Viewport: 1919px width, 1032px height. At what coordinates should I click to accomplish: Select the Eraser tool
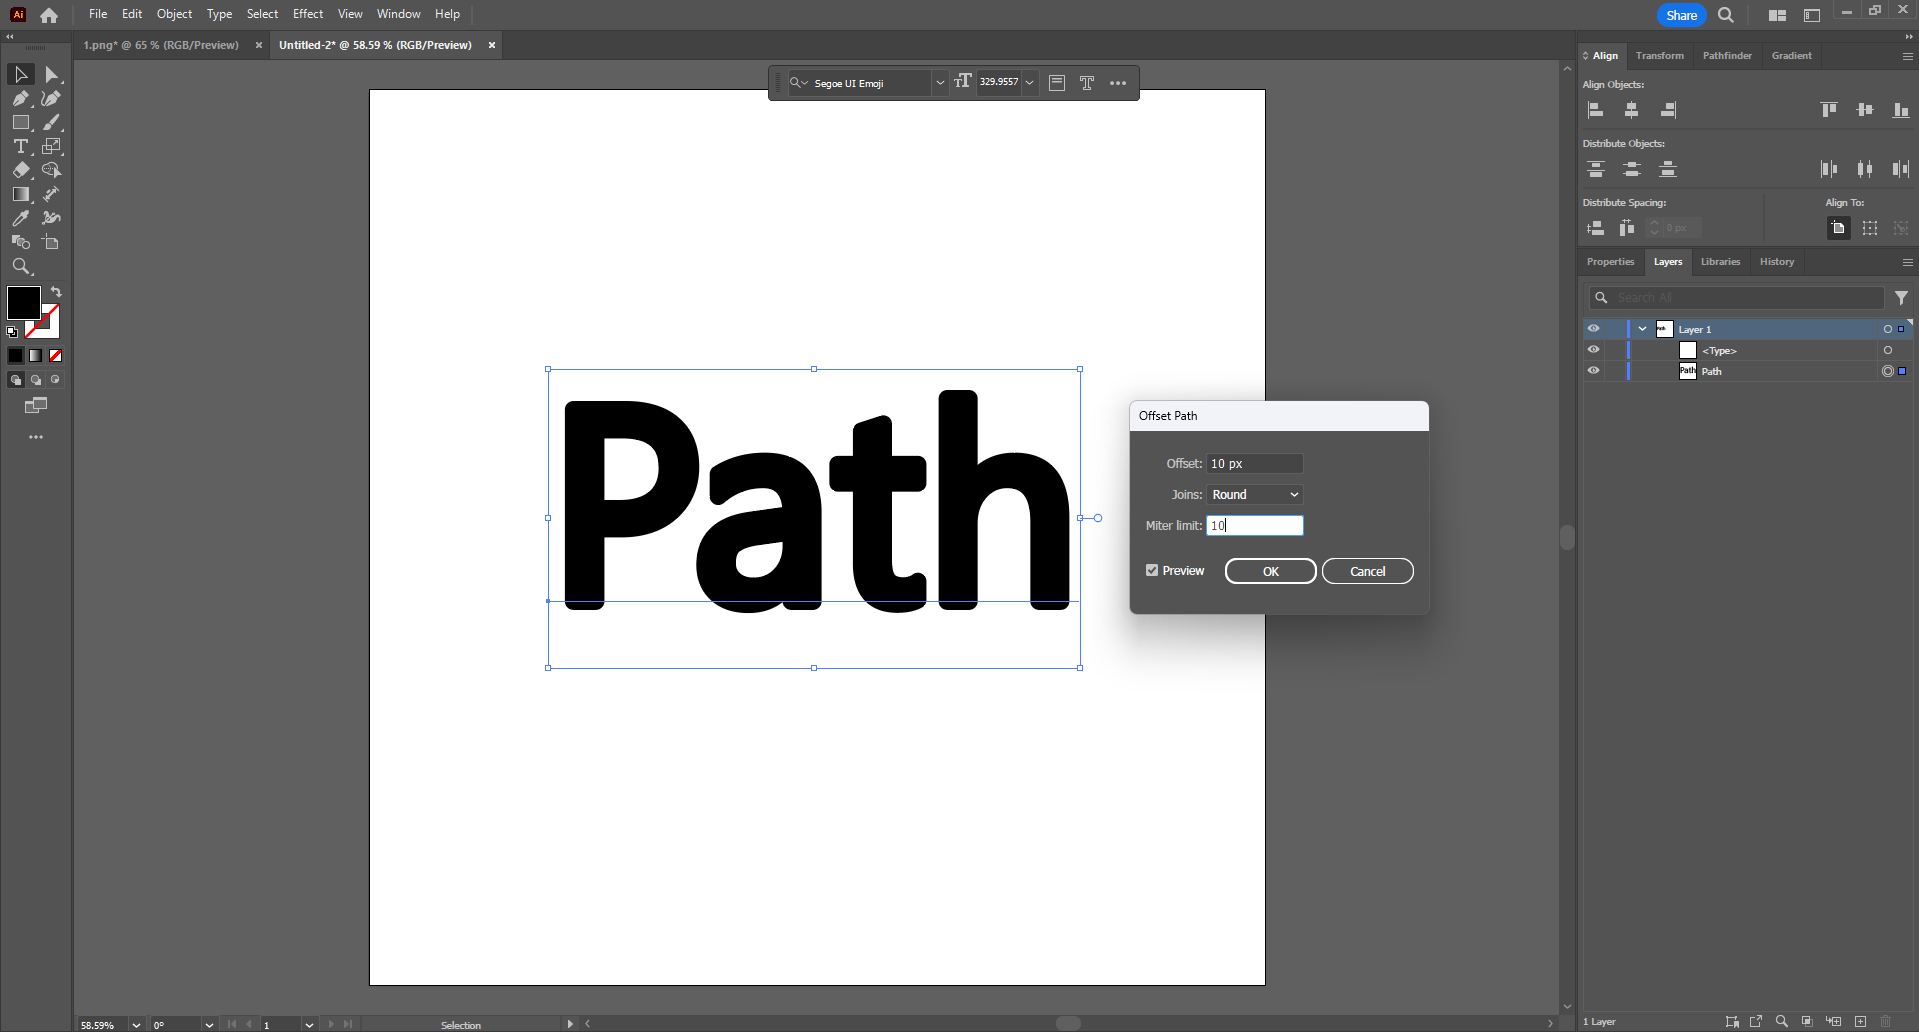click(x=20, y=170)
